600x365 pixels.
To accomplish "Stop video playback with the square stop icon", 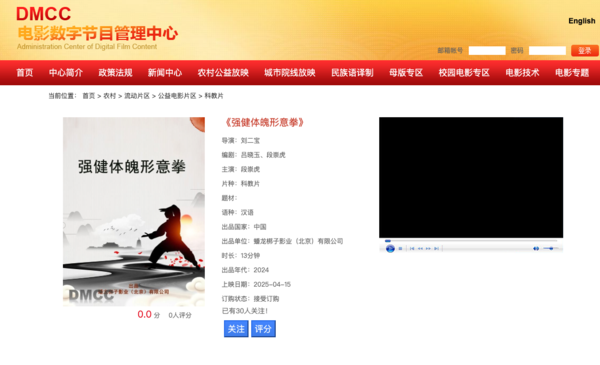I will (400, 249).
